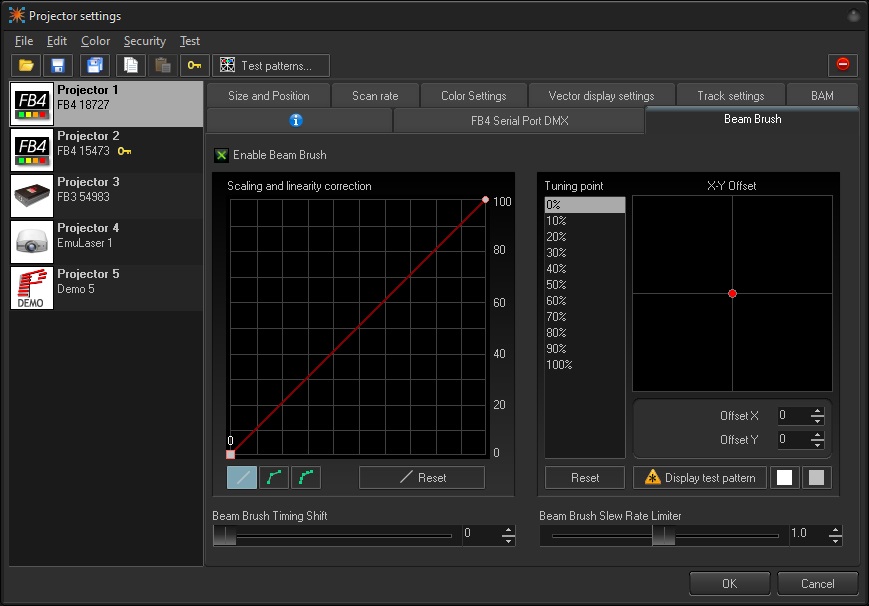Open the blue info icon tab
Image resolution: width=869 pixels, height=606 pixels.
coord(297,121)
